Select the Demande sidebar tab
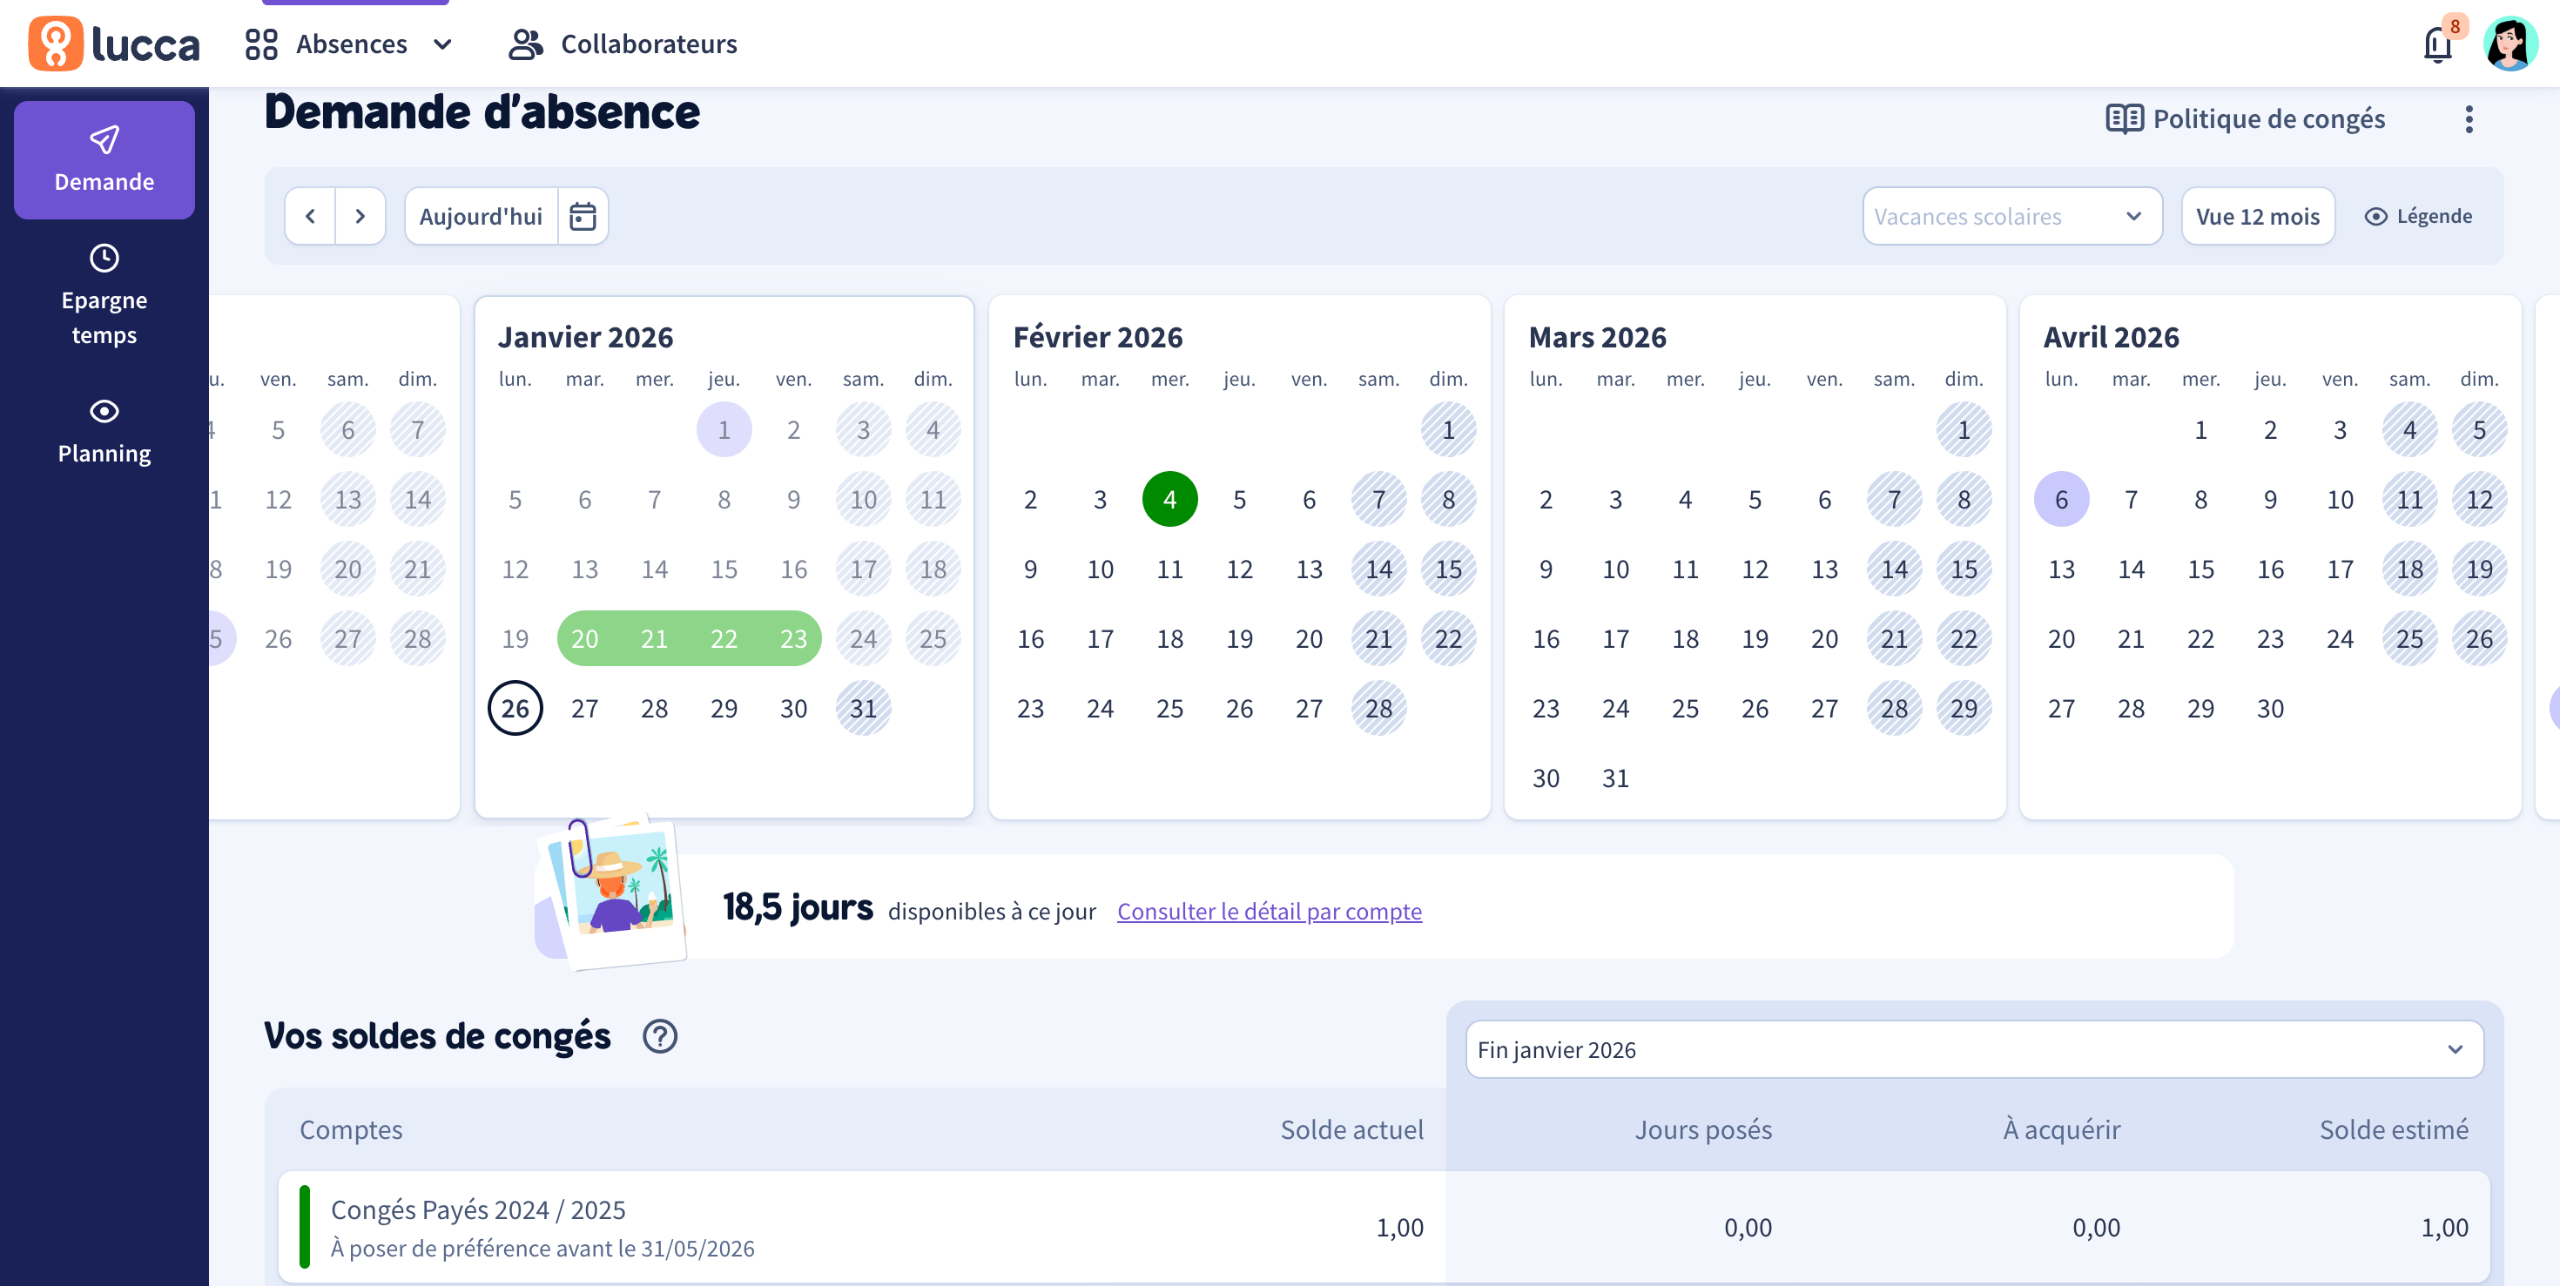 (104, 160)
